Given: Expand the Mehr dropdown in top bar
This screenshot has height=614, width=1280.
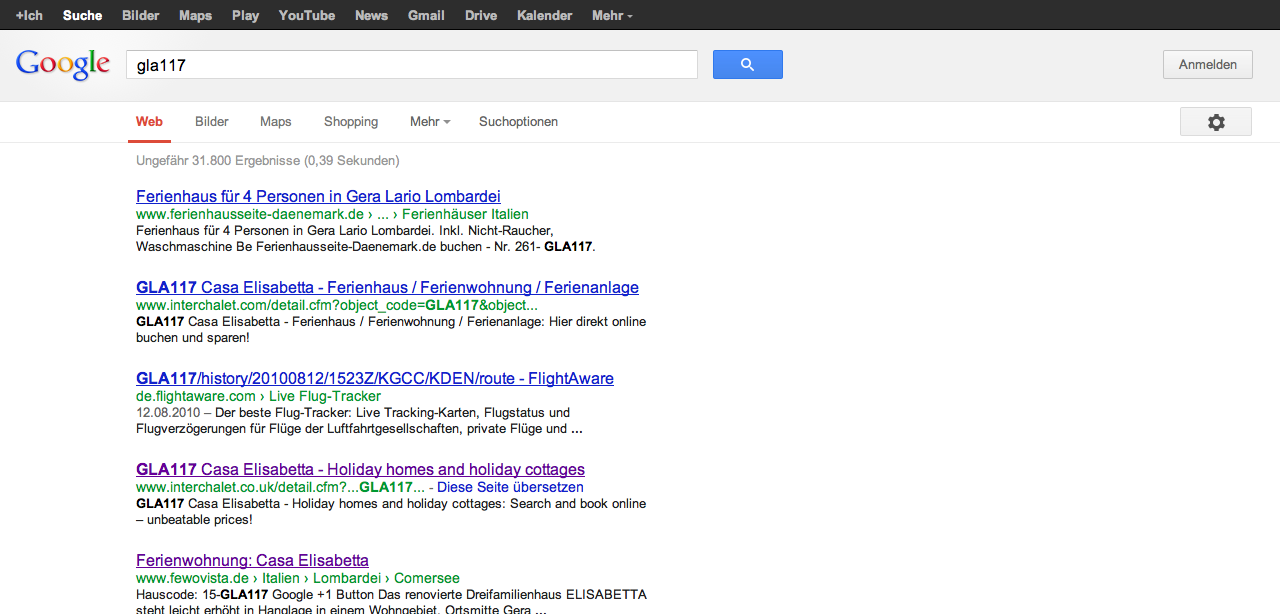Looking at the screenshot, I should tap(612, 15).
